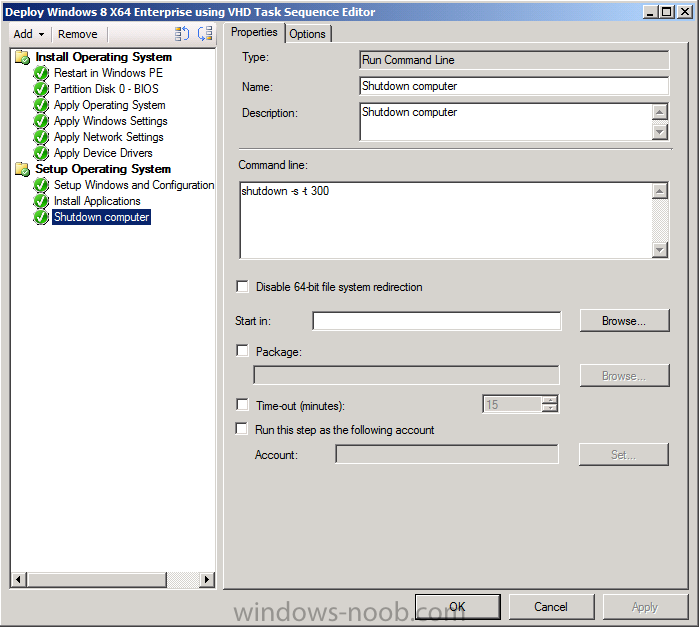
Task: Select Apply Device Drivers step
Action: click(x=103, y=153)
